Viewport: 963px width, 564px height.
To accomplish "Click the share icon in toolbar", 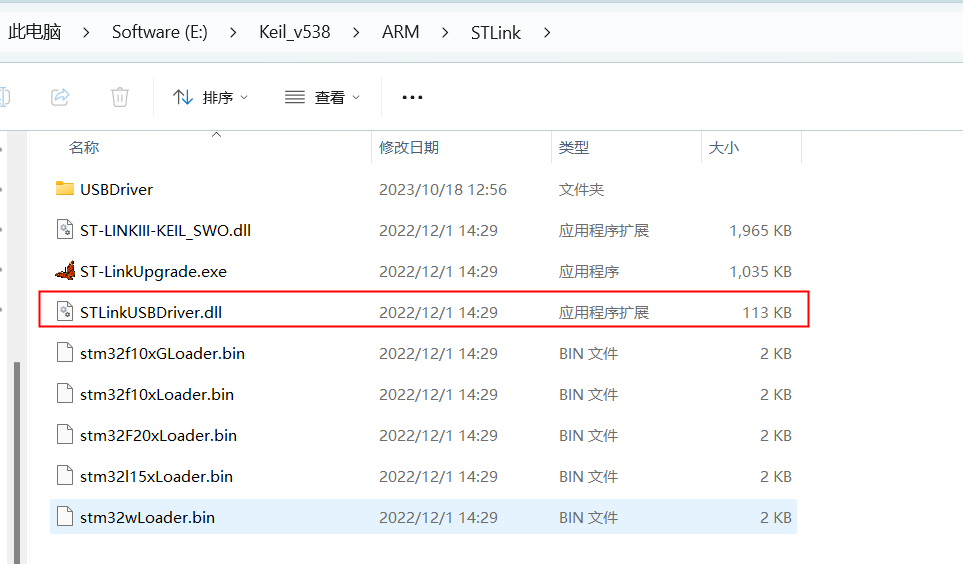I will [60, 97].
